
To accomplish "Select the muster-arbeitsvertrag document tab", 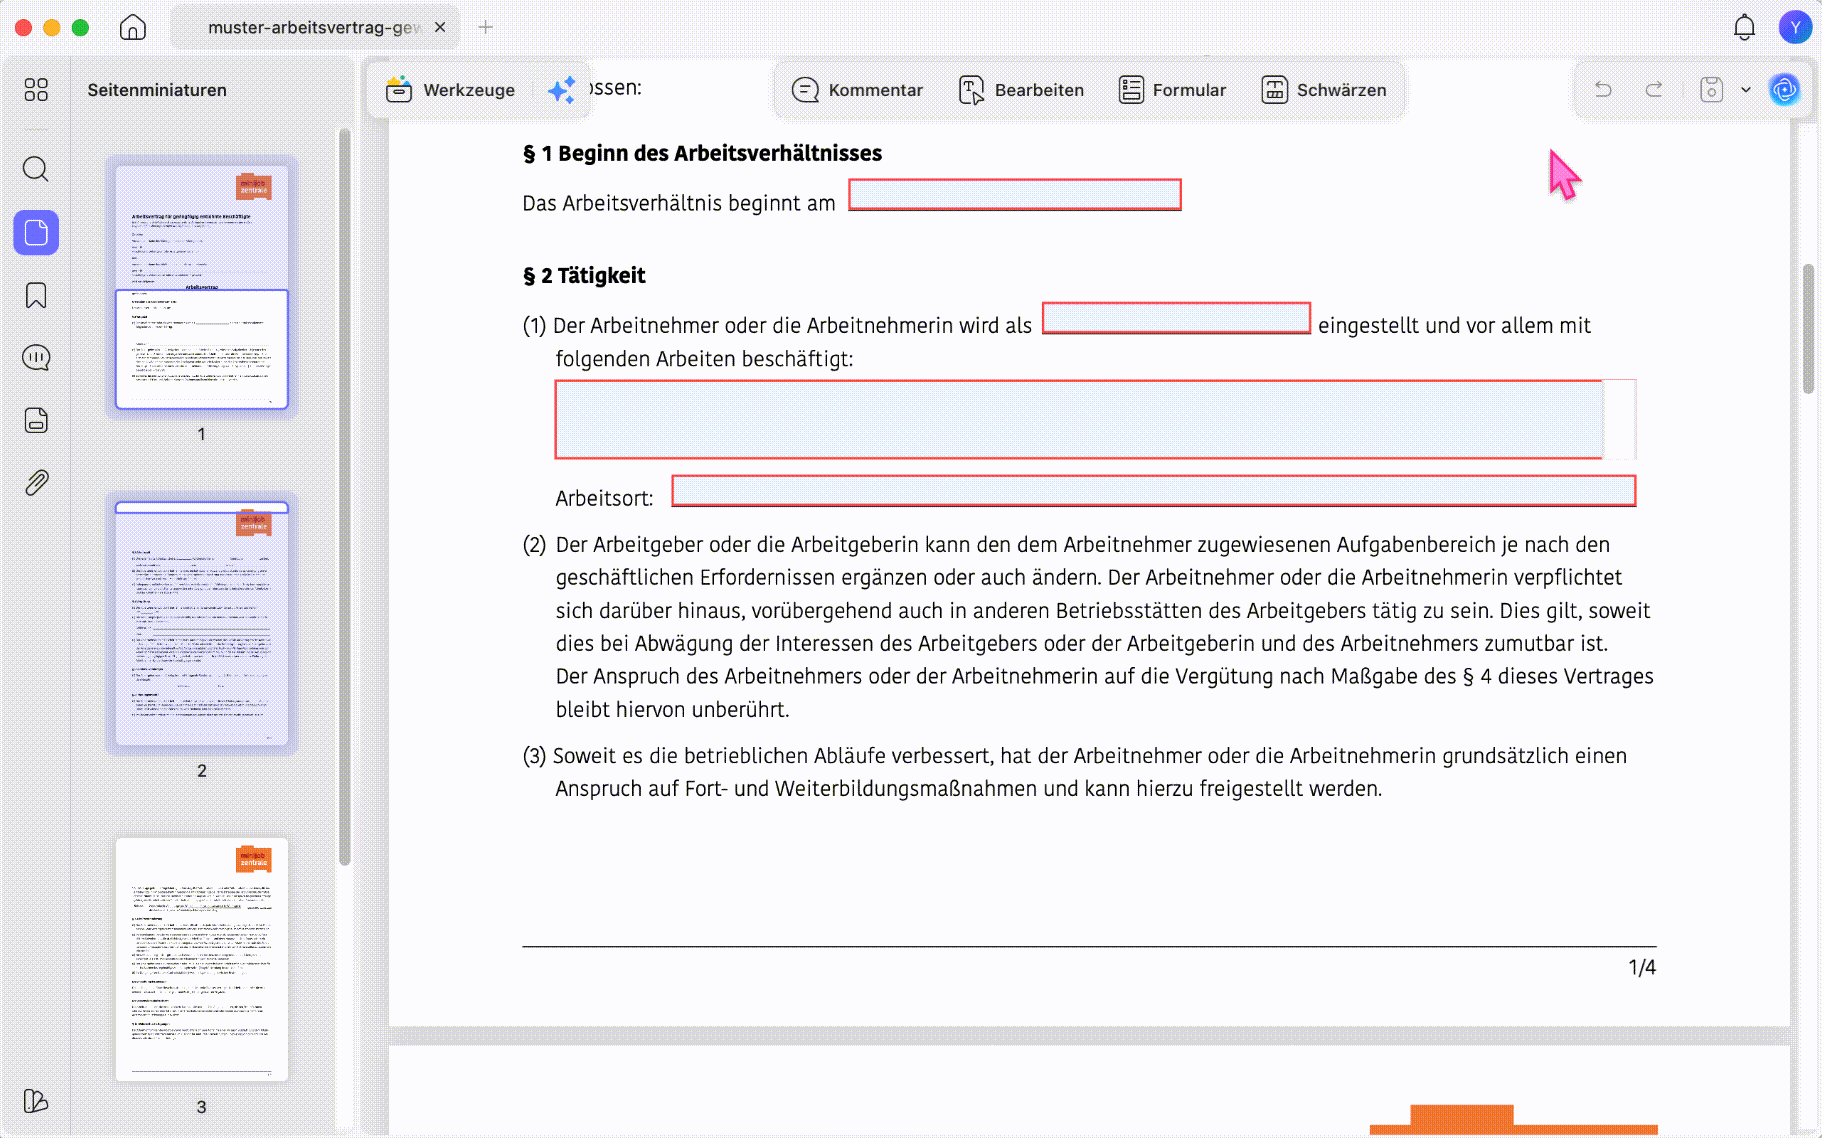I will tap(315, 27).
